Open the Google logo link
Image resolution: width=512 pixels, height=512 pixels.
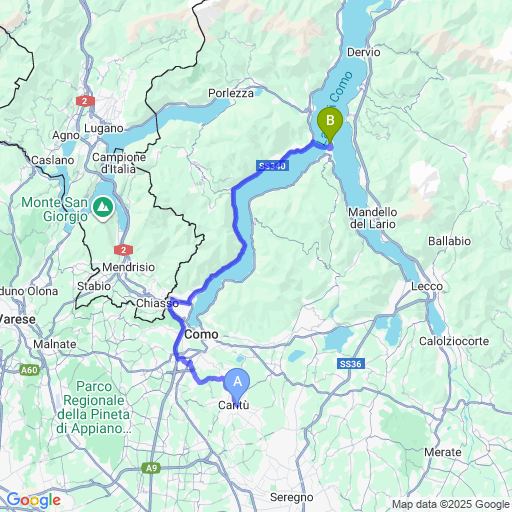(x=34, y=500)
